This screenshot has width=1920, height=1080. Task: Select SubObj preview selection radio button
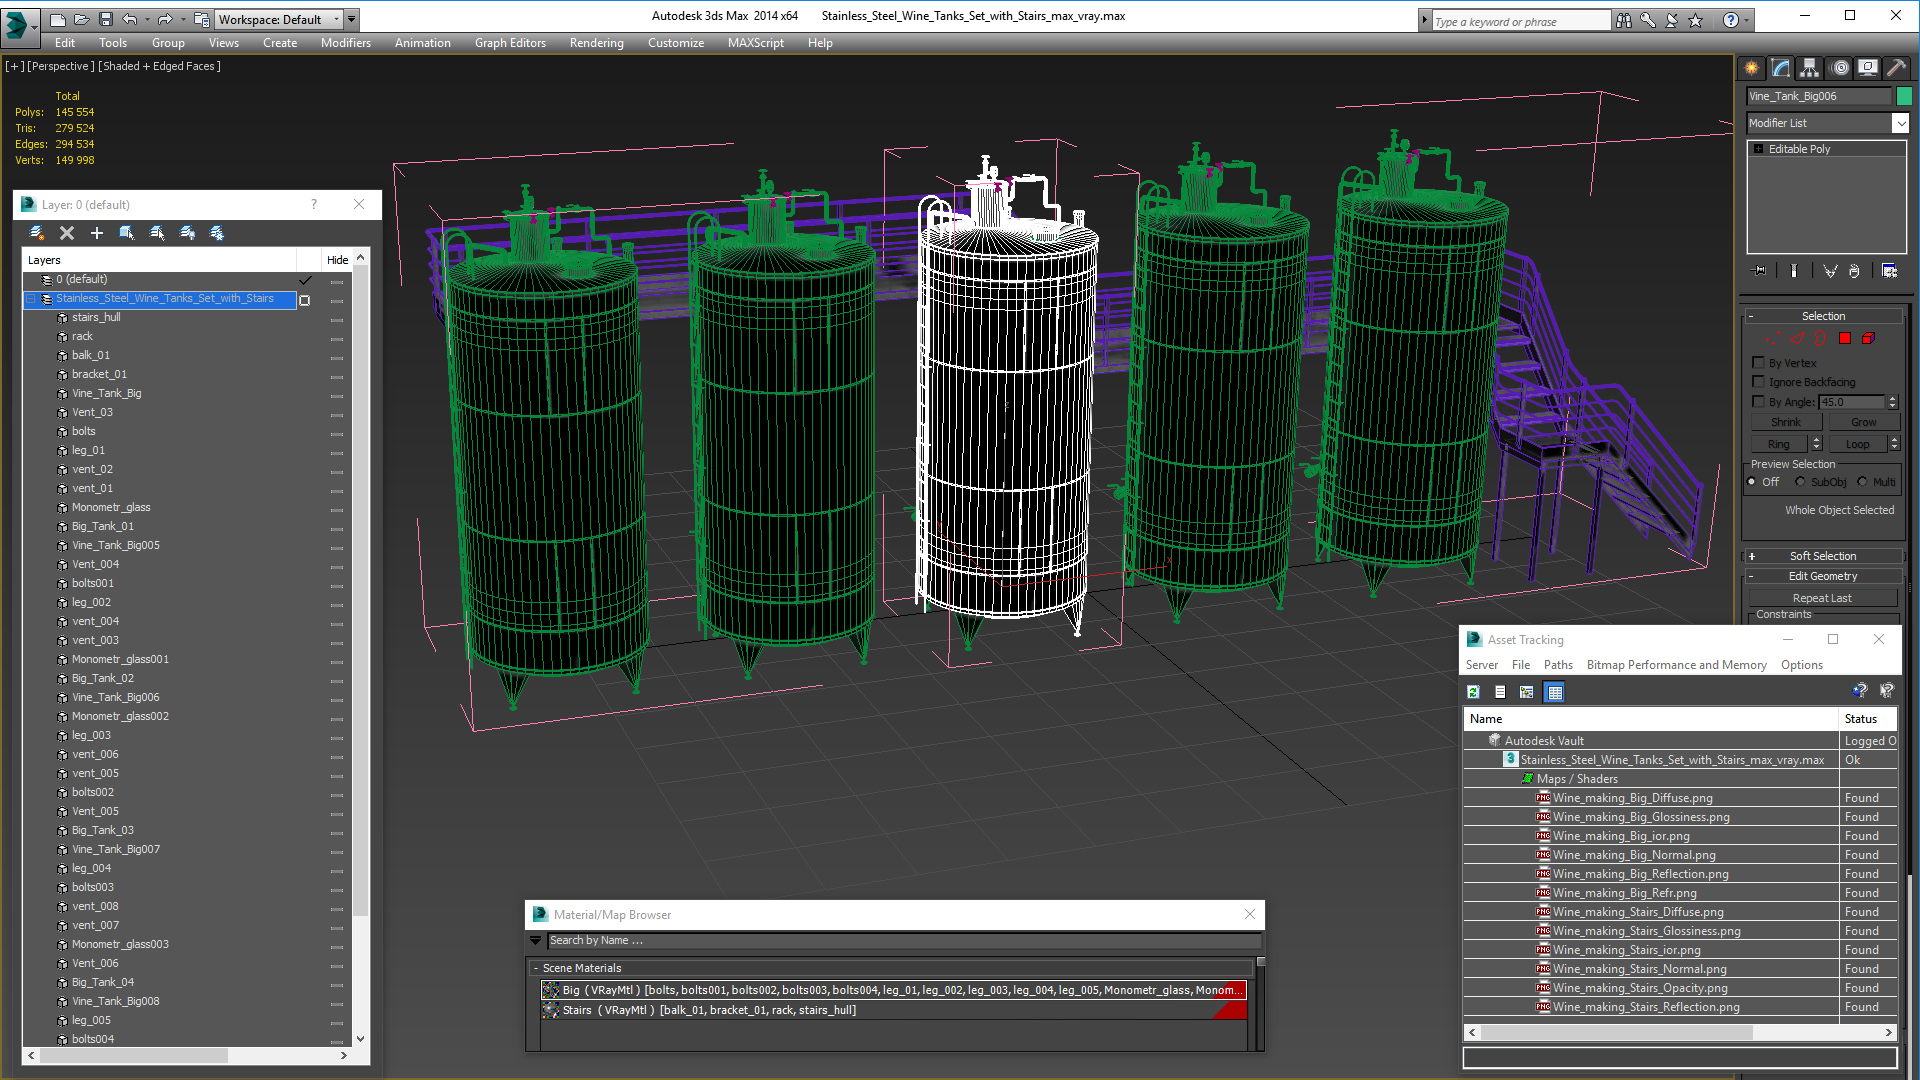tap(1800, 482)
